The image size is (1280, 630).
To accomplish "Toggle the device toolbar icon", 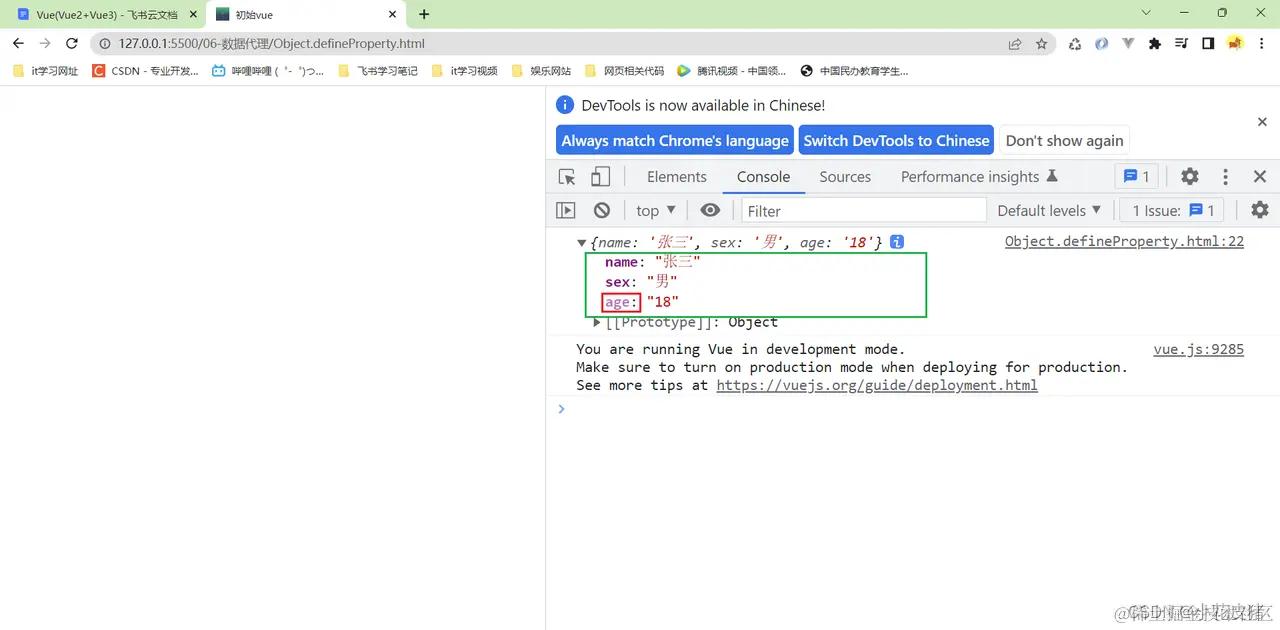I will (600, 177).
